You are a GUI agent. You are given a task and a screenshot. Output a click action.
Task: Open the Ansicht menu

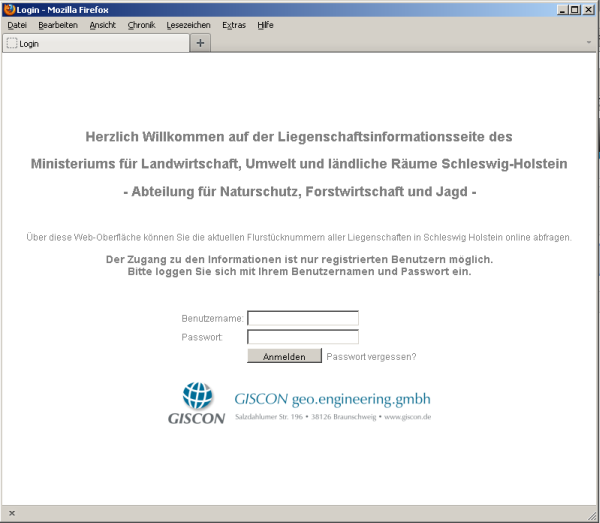(x=102, y=25)
